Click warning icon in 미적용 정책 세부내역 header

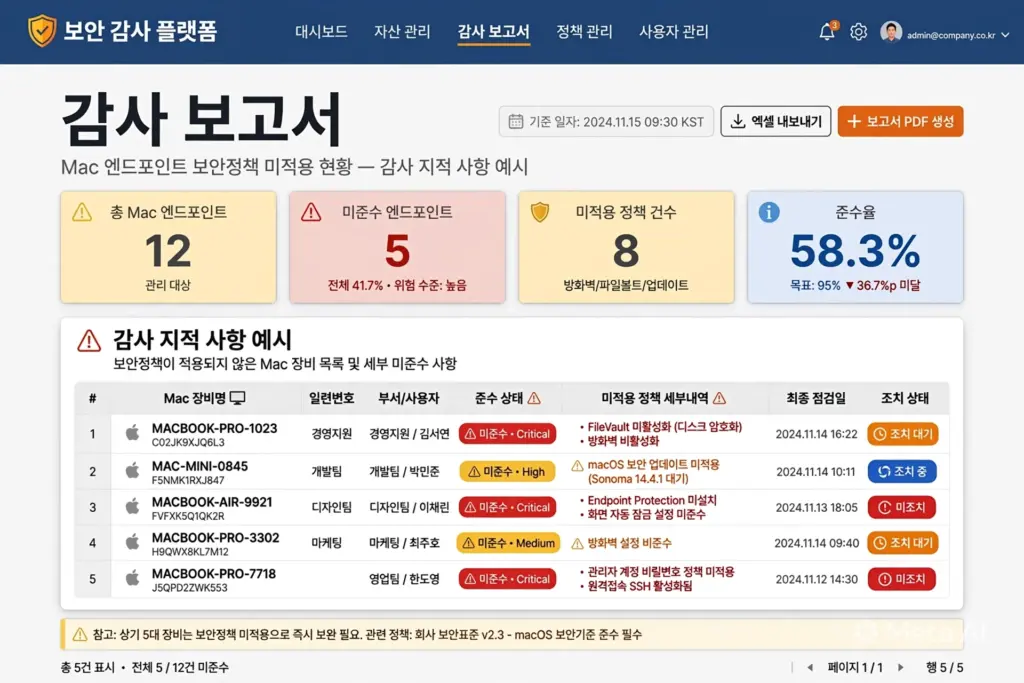(719, 398)
